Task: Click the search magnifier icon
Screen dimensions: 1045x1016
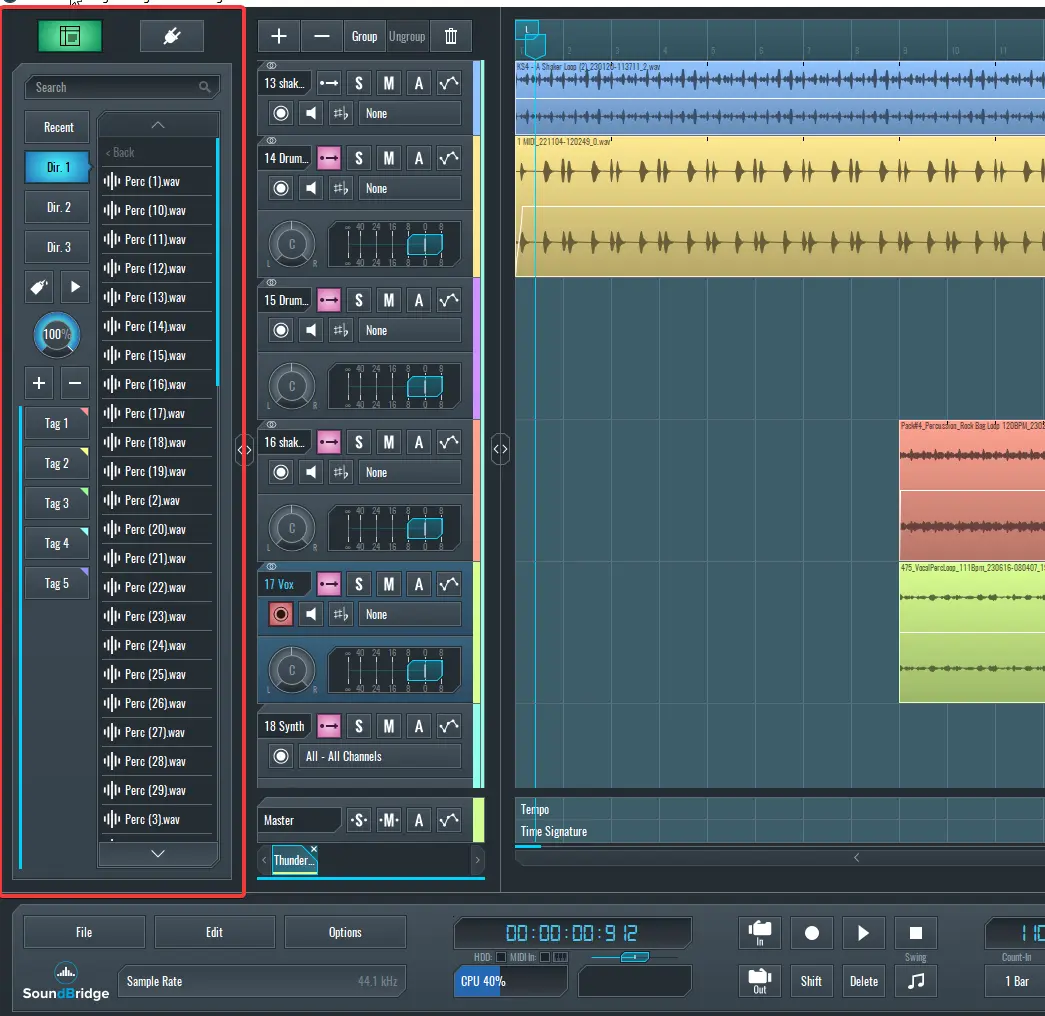Action: point(205,87)
